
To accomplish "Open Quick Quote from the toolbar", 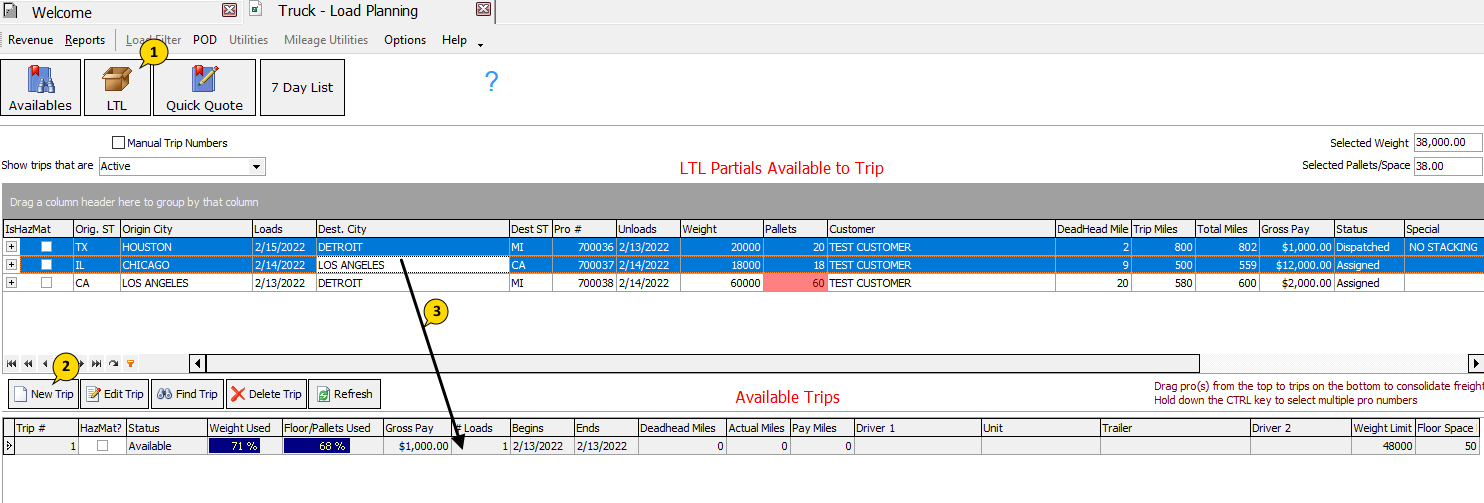I will coord(204,88).
